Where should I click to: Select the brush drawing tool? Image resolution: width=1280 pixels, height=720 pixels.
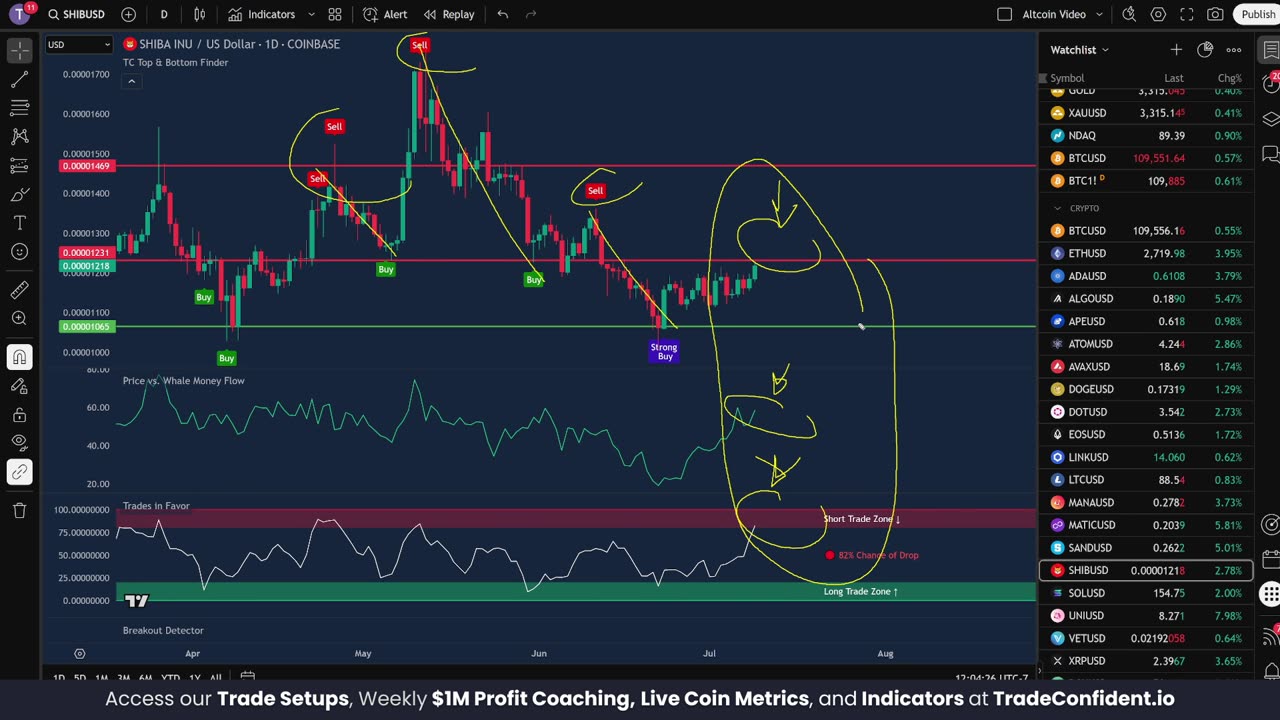pyautogui.click(x=20, y=194)
